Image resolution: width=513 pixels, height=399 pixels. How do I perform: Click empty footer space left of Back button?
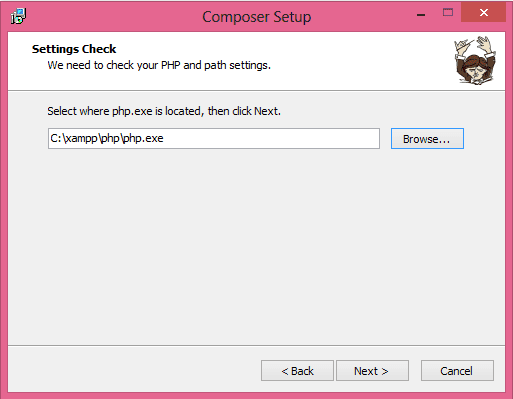click(133, 370)
